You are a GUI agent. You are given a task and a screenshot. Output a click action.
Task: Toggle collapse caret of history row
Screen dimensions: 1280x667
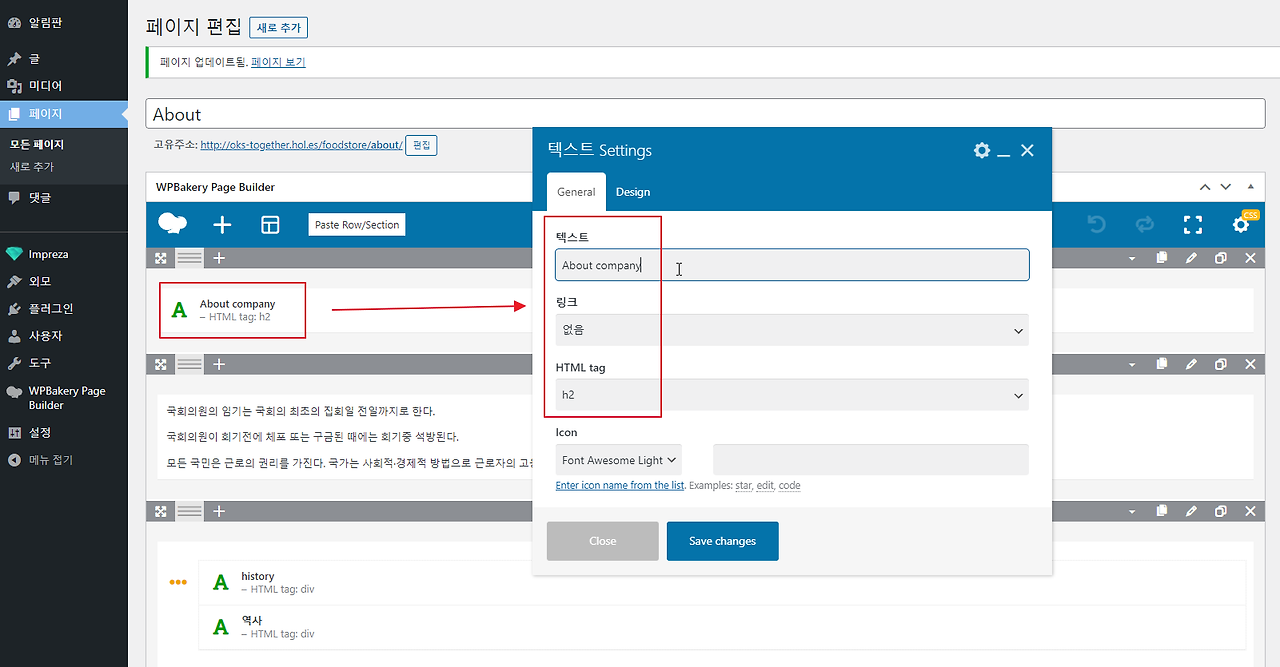(1132, 511)
